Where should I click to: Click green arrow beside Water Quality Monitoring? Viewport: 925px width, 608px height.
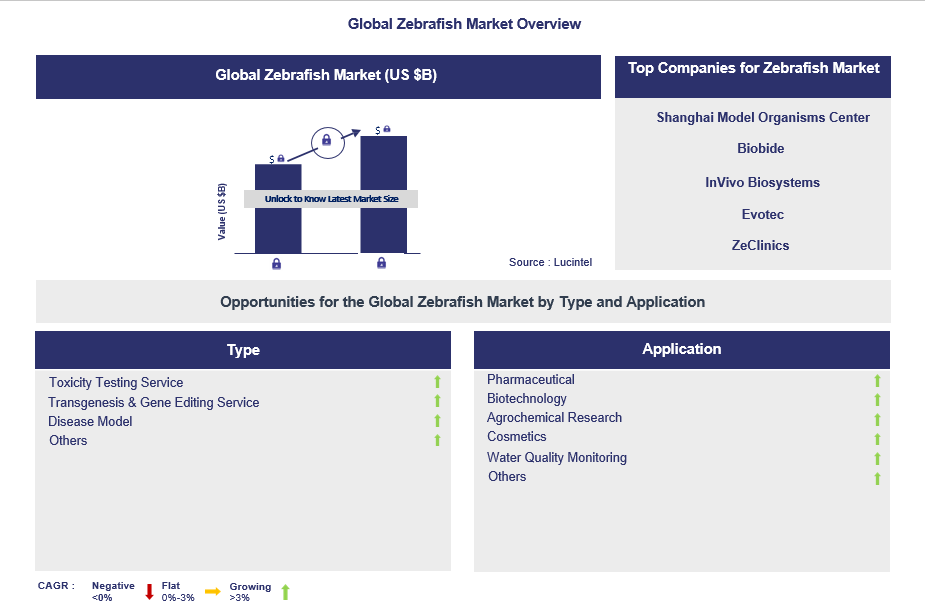click(x=877, y=458)
